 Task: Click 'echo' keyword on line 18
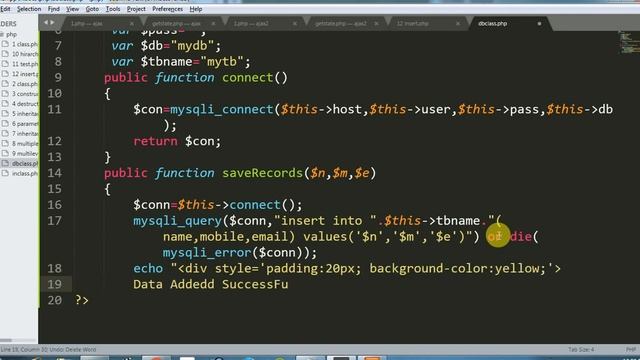[x=148, y=269]
